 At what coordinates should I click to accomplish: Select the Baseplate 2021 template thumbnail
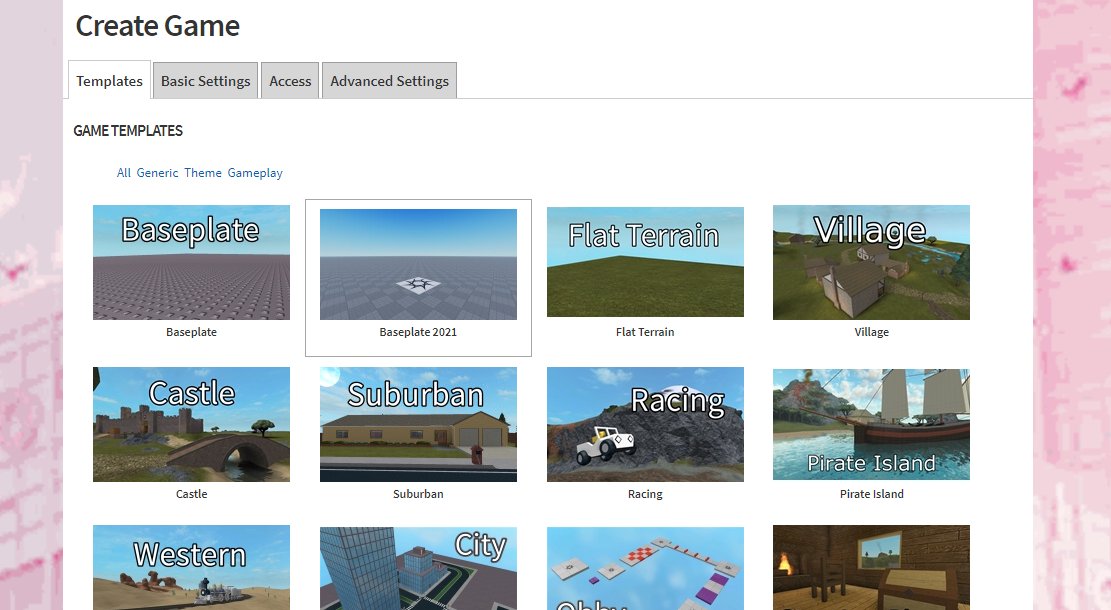coord(418,264)
